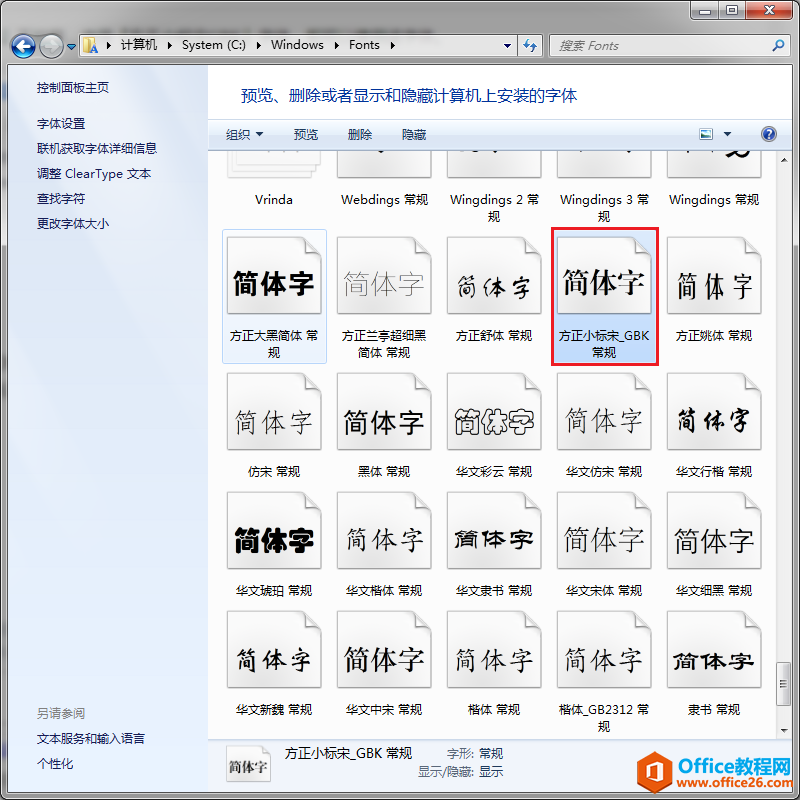Select the 隶书 常规 font icon
The width and height of the screenshot is (800, 800).
[x=714, y=649]
